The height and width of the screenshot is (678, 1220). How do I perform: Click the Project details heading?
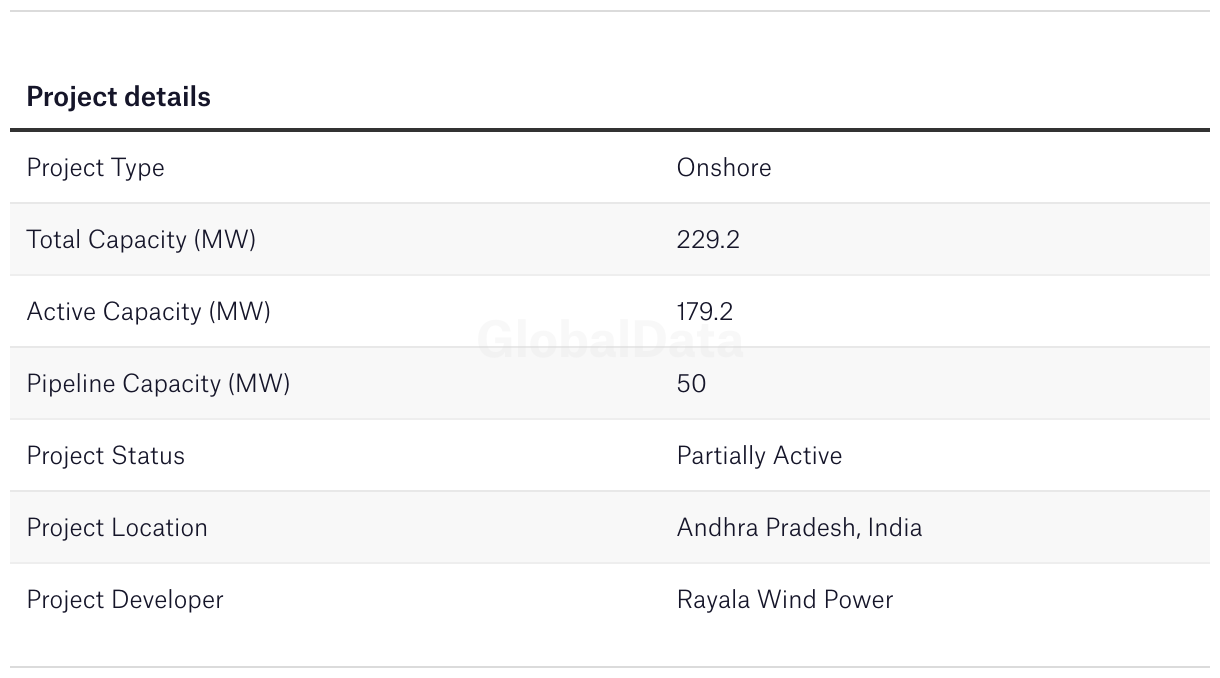[118, 97]
